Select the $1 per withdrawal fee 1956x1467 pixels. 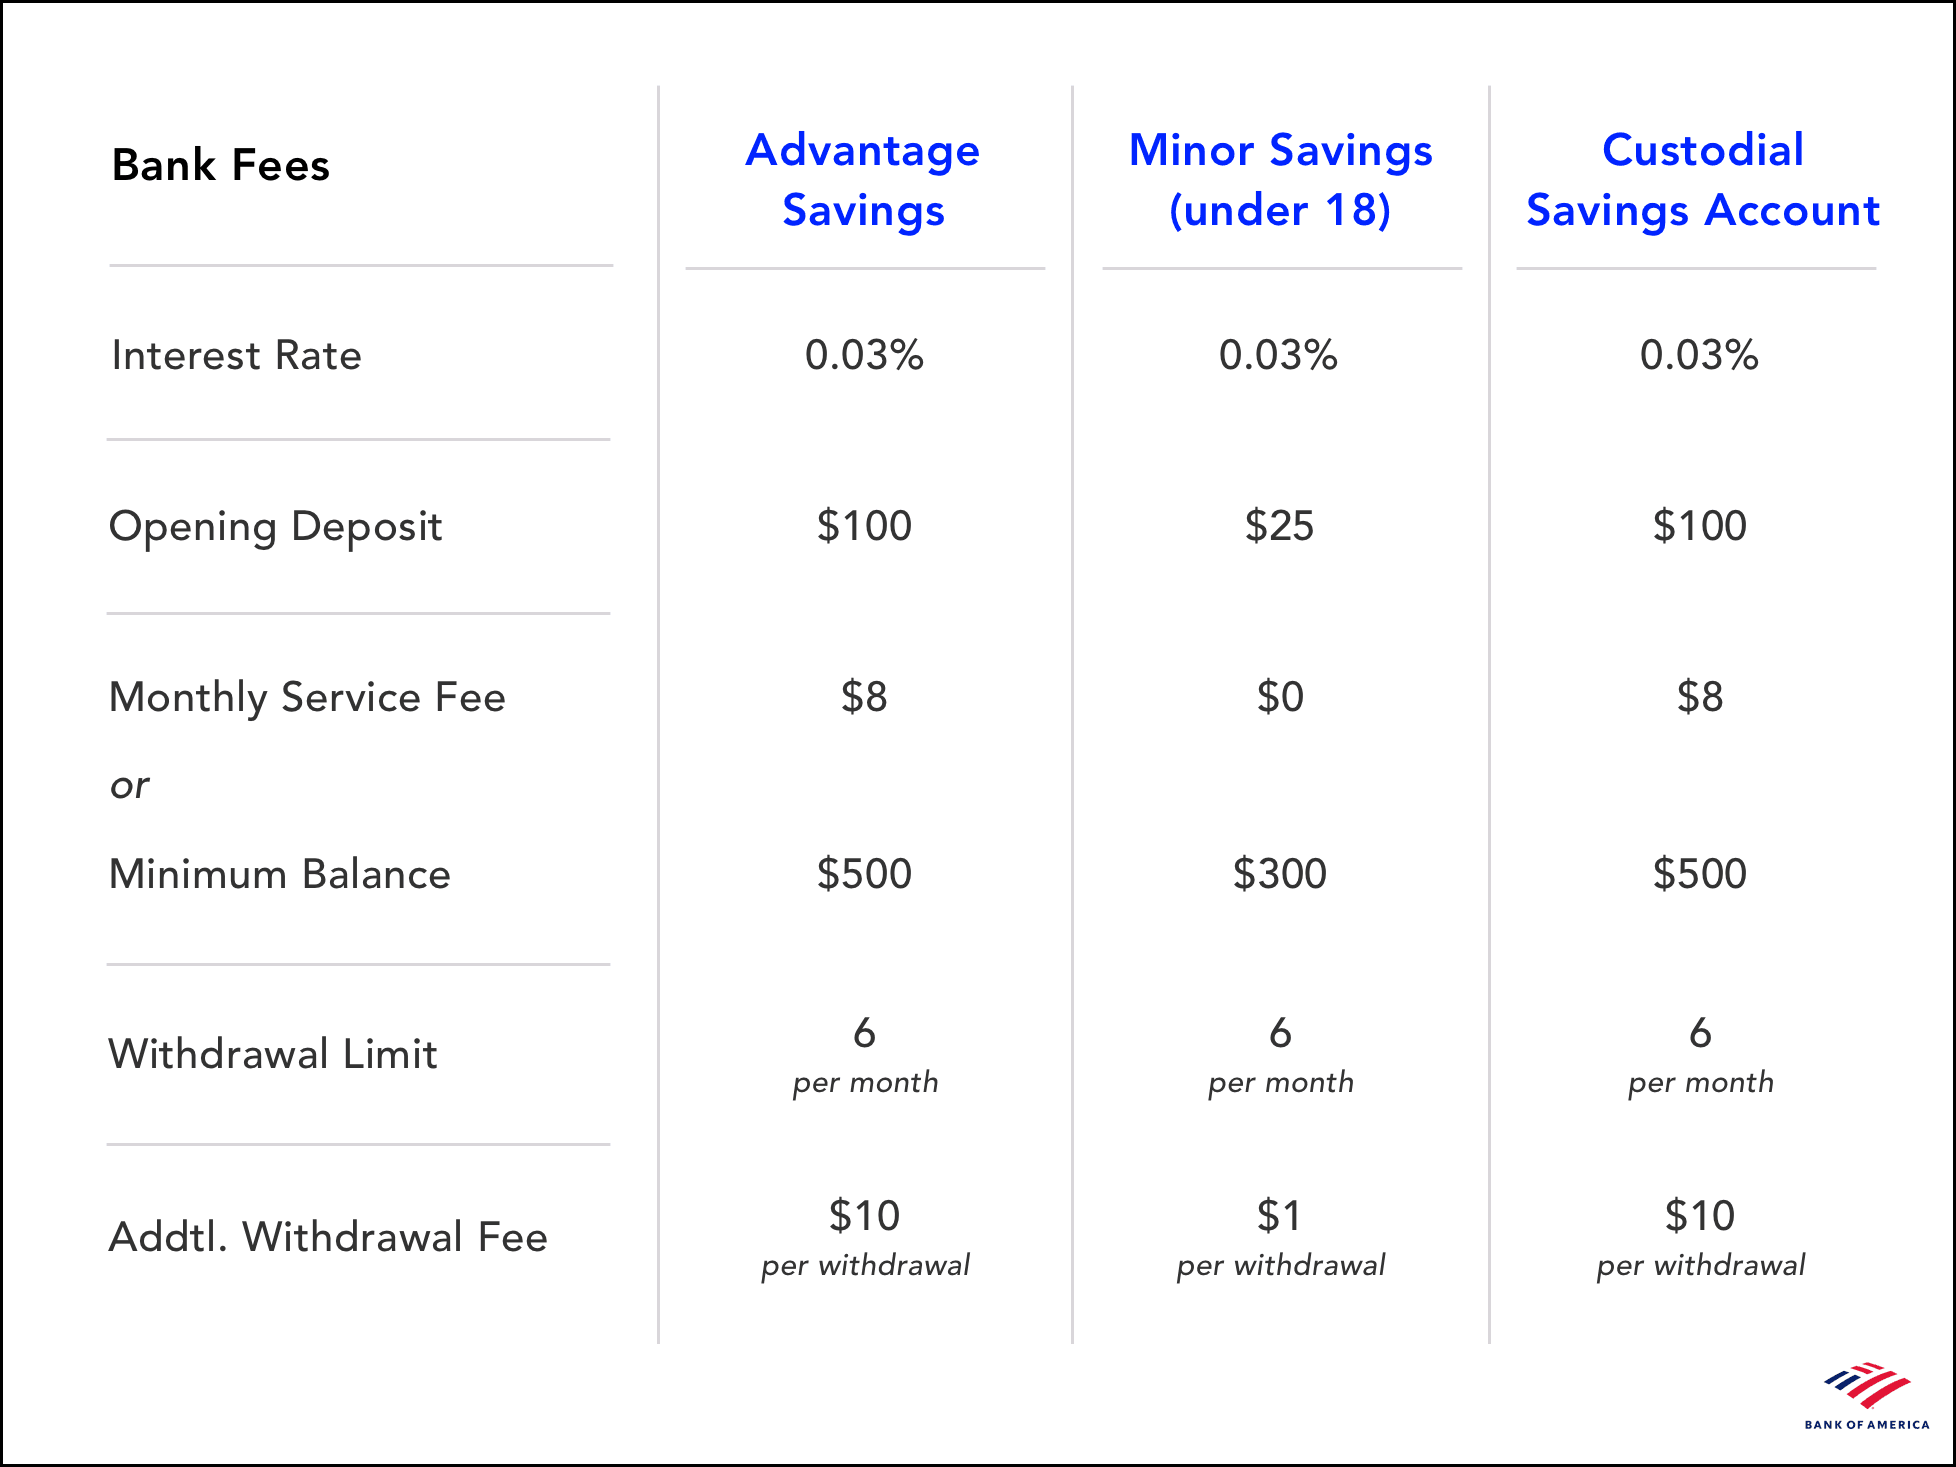pos(1280,1236)
